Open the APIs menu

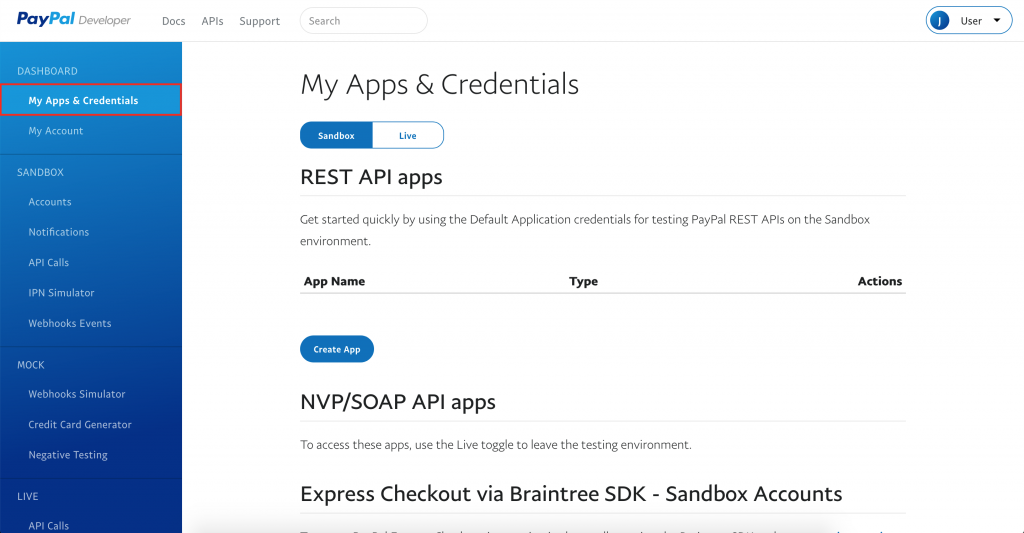pos(212,21)
